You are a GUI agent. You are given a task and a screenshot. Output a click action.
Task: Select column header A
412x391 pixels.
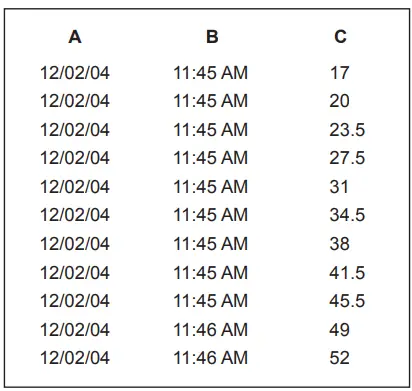tap(75, 37)
